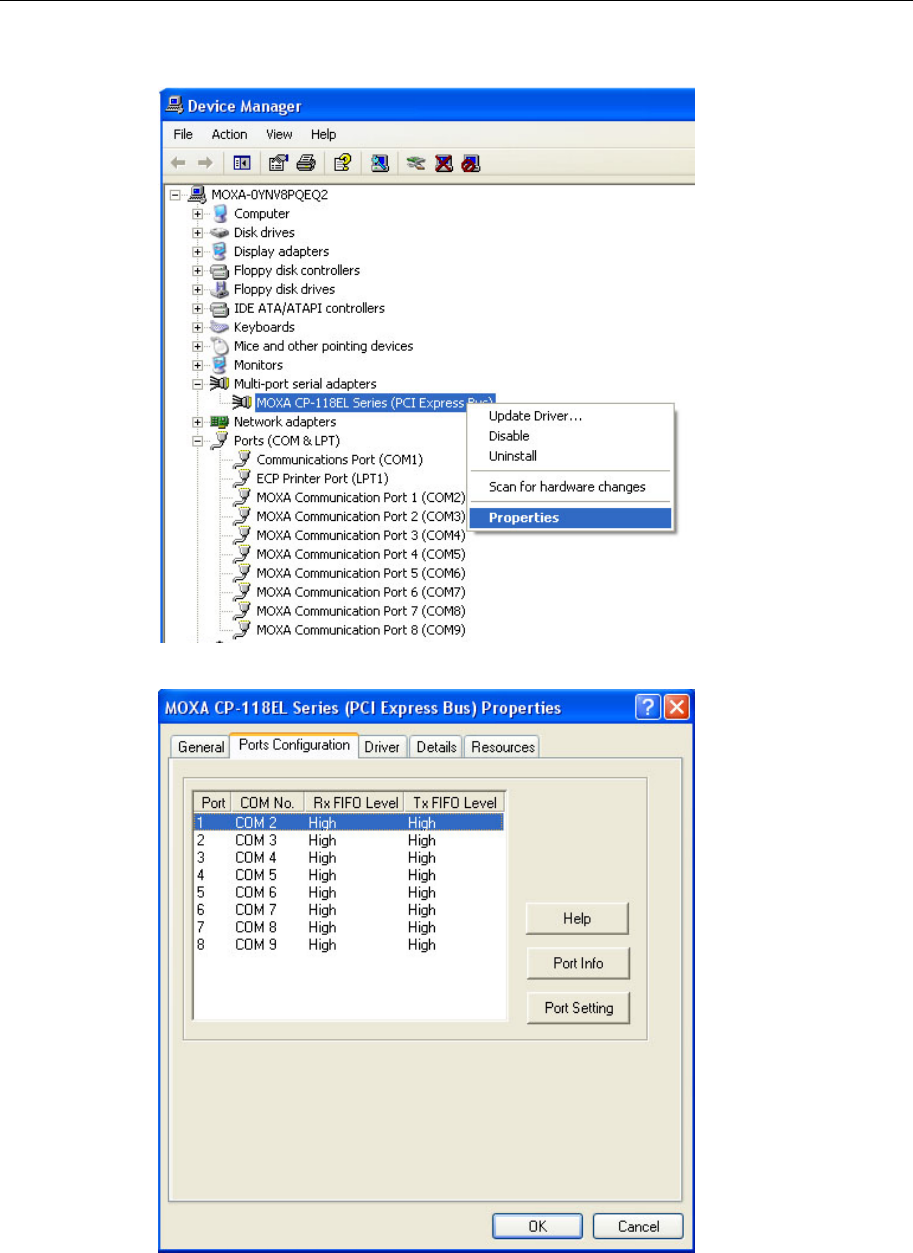Select the Ports Configuration tab
This screenshot has height=1253, width=913.
click(294, 745)
